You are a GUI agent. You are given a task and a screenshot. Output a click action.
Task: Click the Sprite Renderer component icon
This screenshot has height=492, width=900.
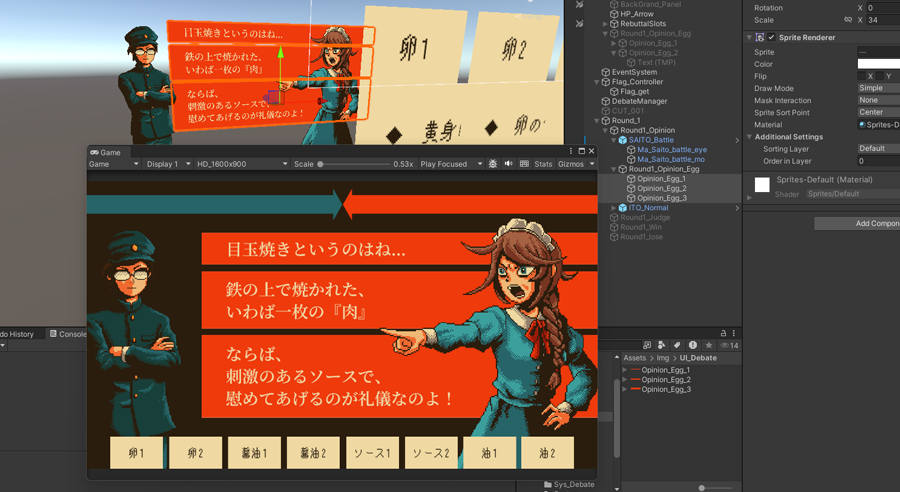click(760, 37)
